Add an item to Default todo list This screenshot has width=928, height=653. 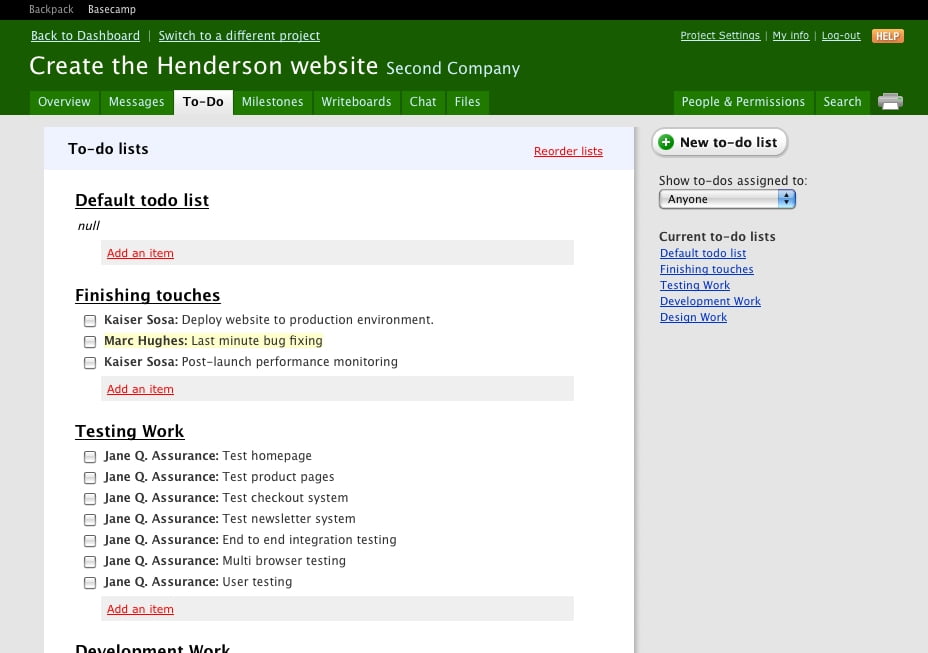(x=140, y=253)
